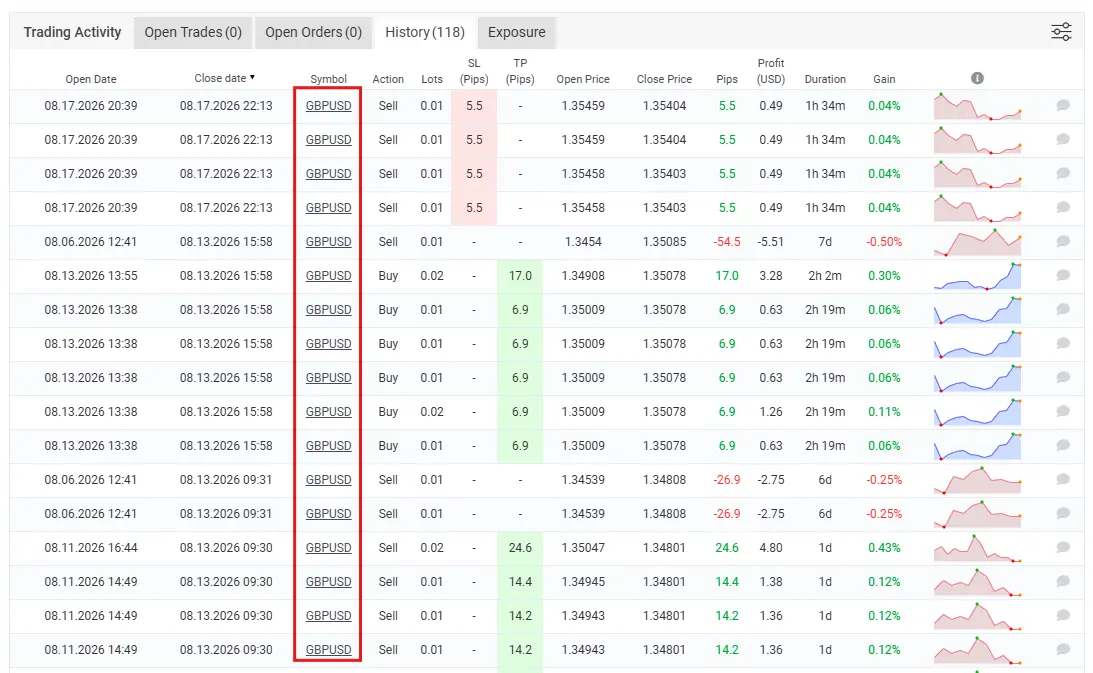1093x673 pixels.
Task: Toggle Close date sort arrow
Action: tap(252, 77)
